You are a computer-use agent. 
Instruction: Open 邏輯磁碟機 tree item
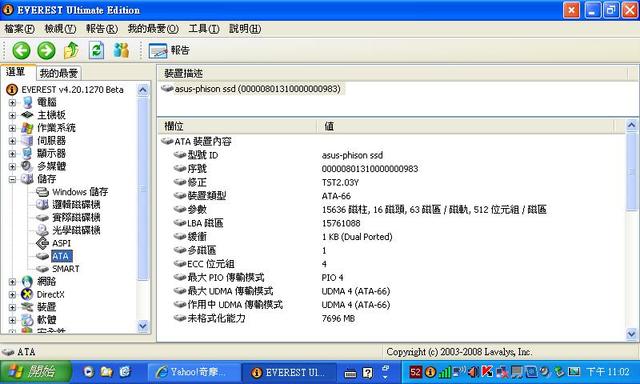coord(68,204)
